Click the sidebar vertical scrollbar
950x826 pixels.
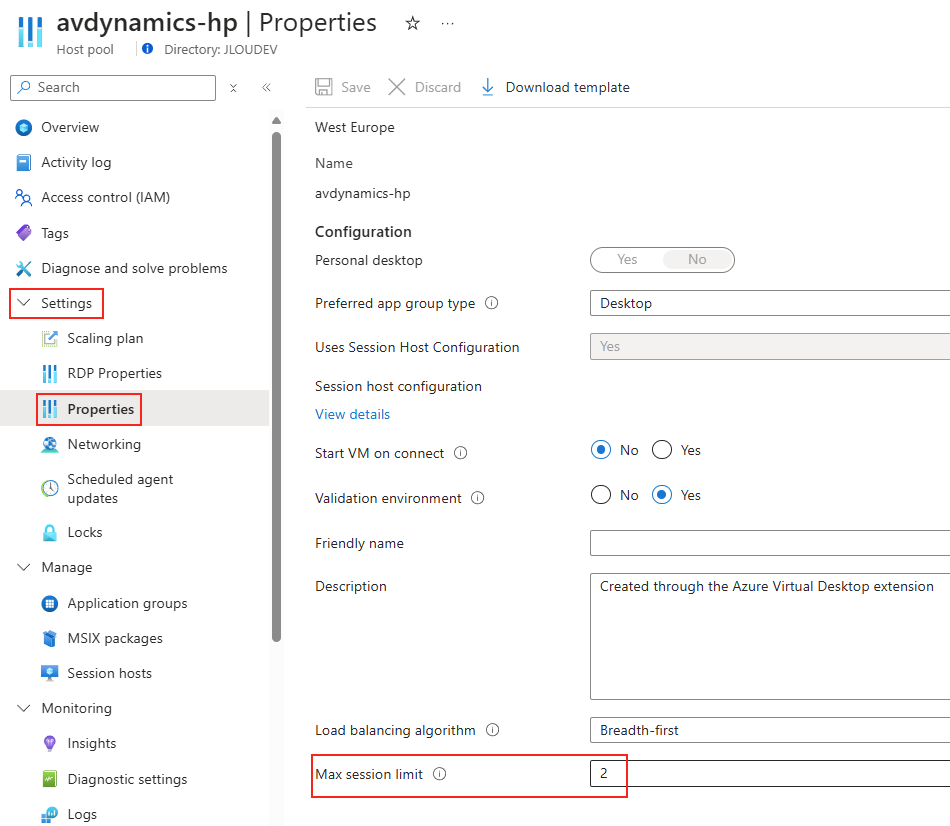(276, 386)
